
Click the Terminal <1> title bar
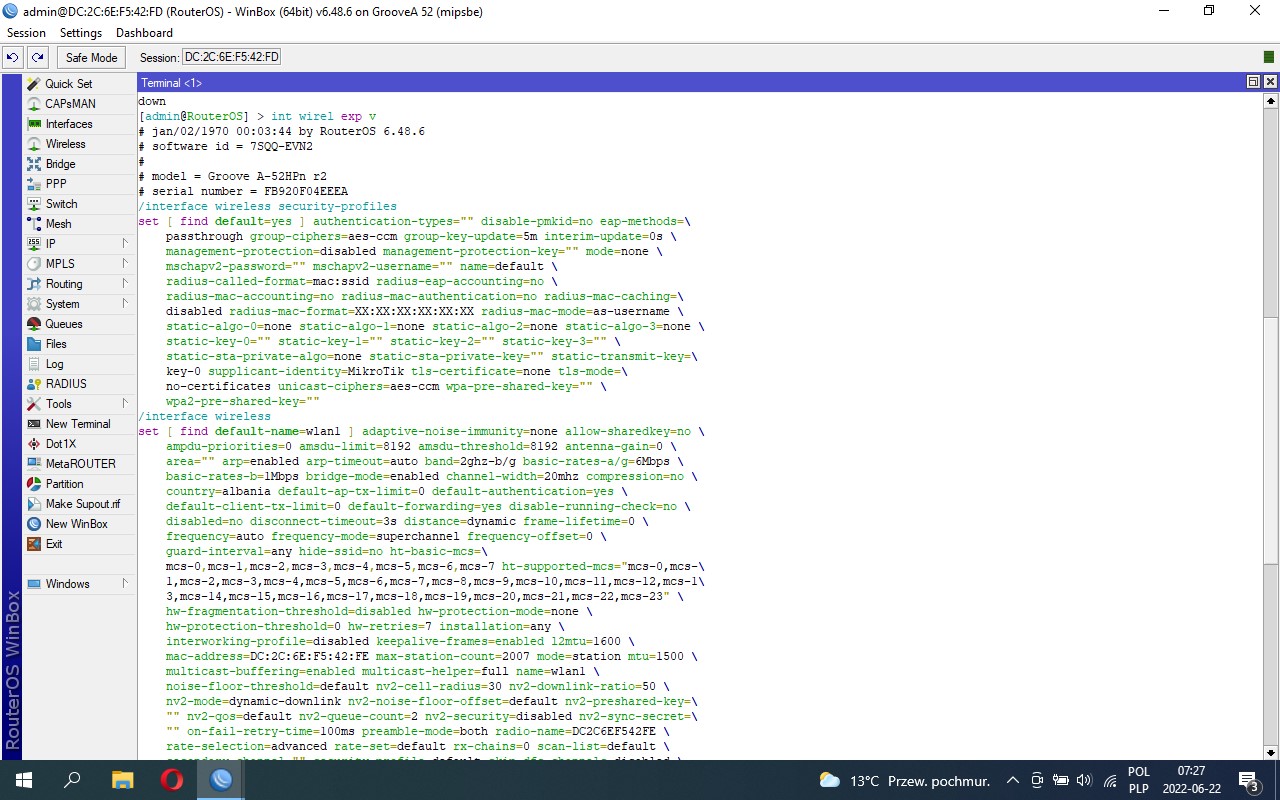(x=690, y=82)
